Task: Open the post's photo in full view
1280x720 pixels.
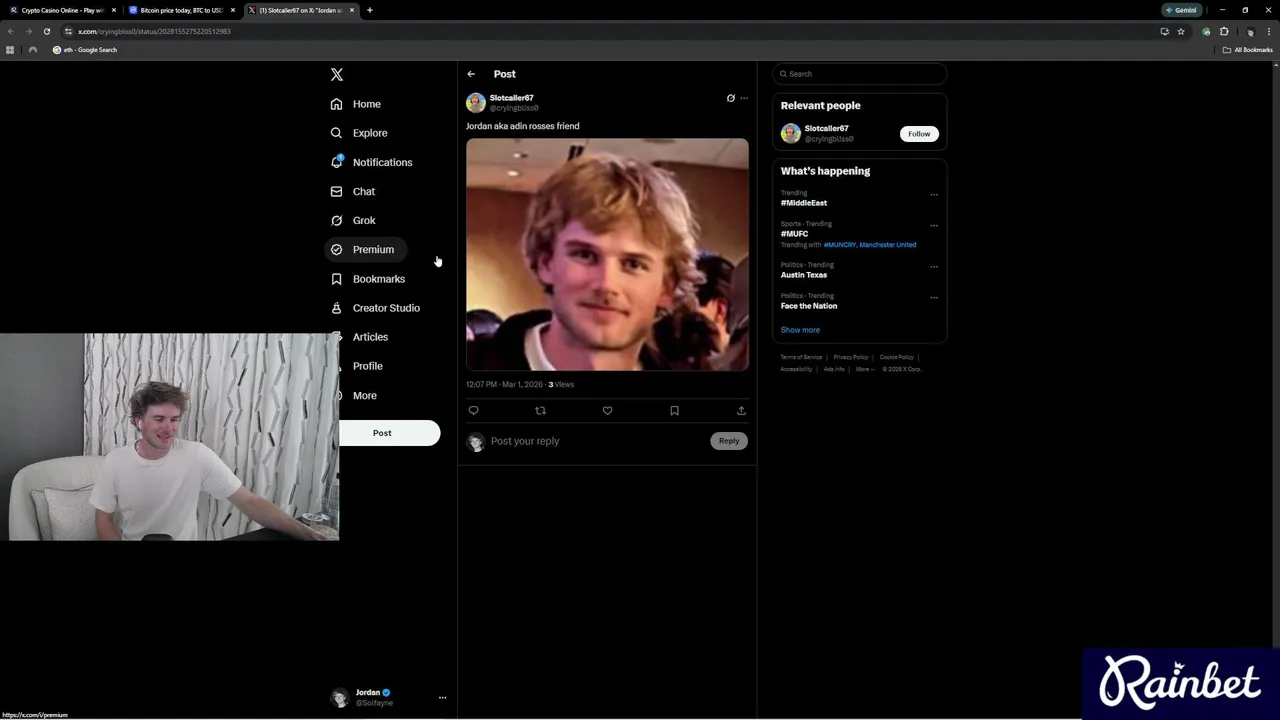Action: click(607, 254)
